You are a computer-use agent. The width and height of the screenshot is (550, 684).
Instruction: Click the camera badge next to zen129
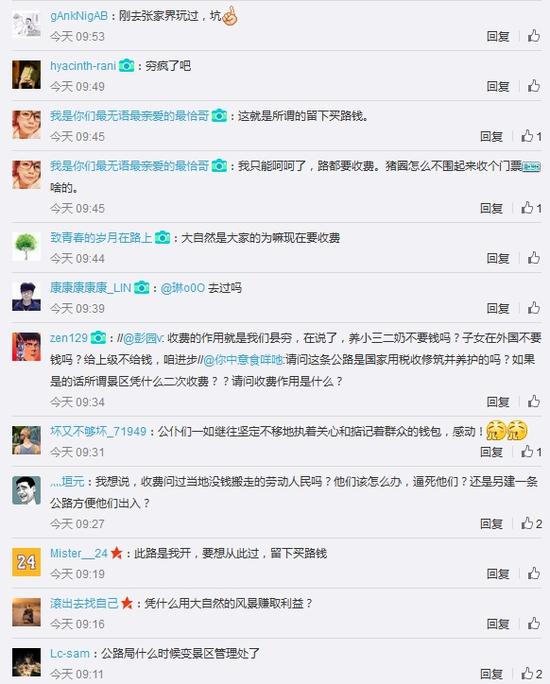point(98,338)
